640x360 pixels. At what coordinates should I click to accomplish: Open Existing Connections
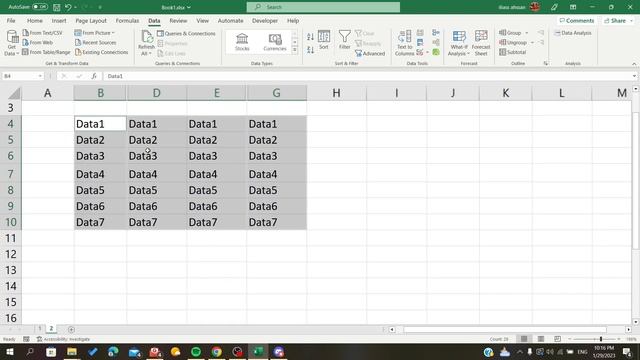click(x=102, y=52)
